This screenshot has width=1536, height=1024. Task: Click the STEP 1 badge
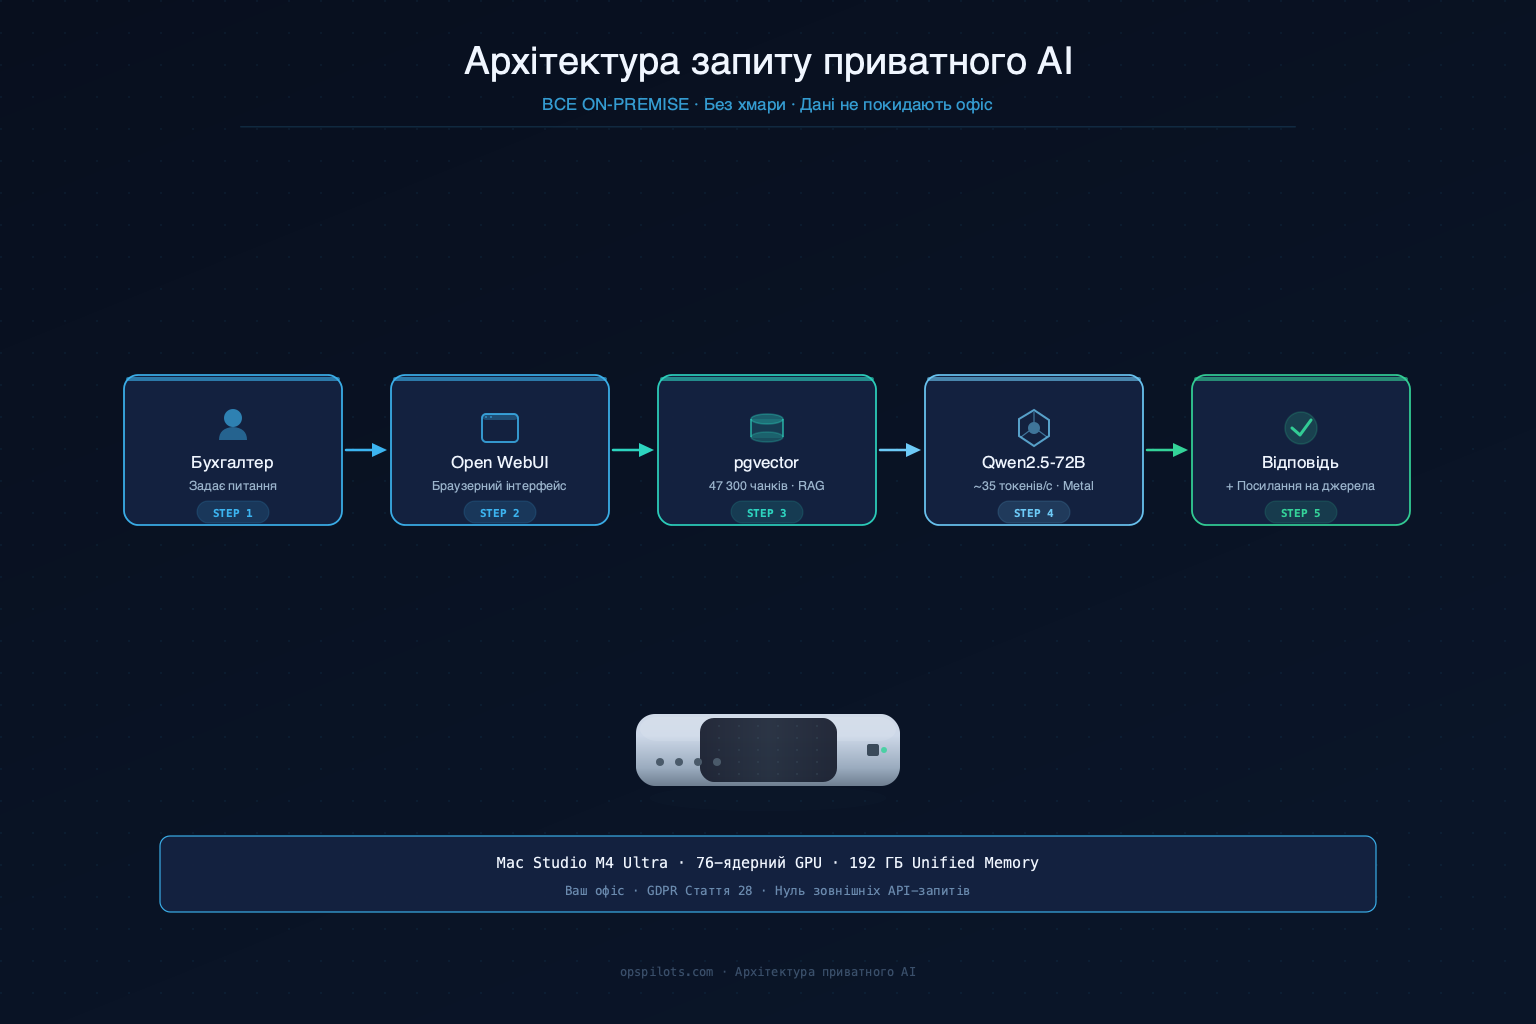(x=233, y=513)
